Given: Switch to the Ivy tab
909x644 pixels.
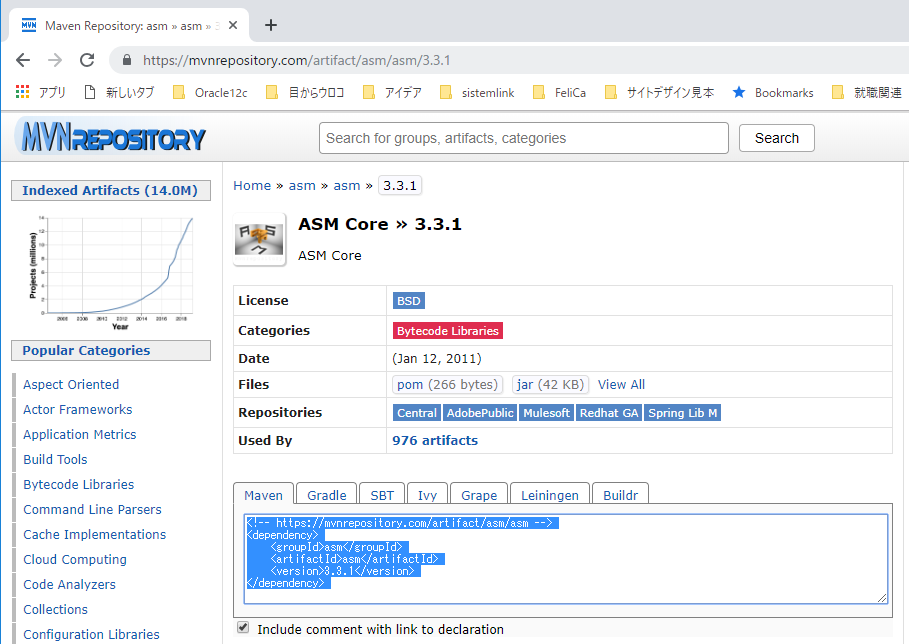Looking at the screenshot, I should pyautogui.click(x=427, y=495).
